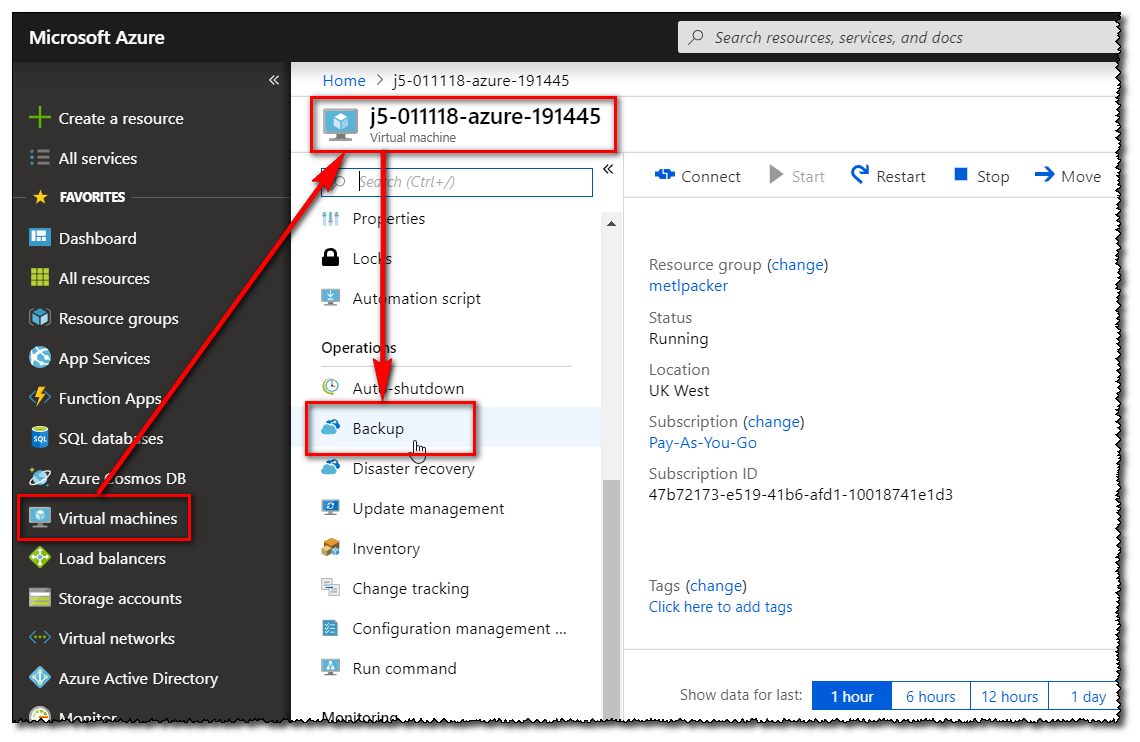Click the Configuration management icon

pyautogui.click(x=330, y=627)
